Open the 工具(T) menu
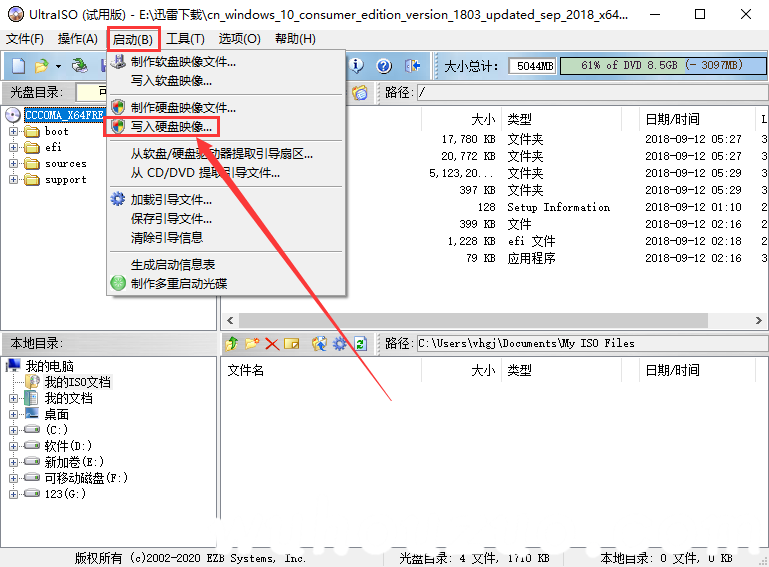Screen dimensions: 769x567 185,39
